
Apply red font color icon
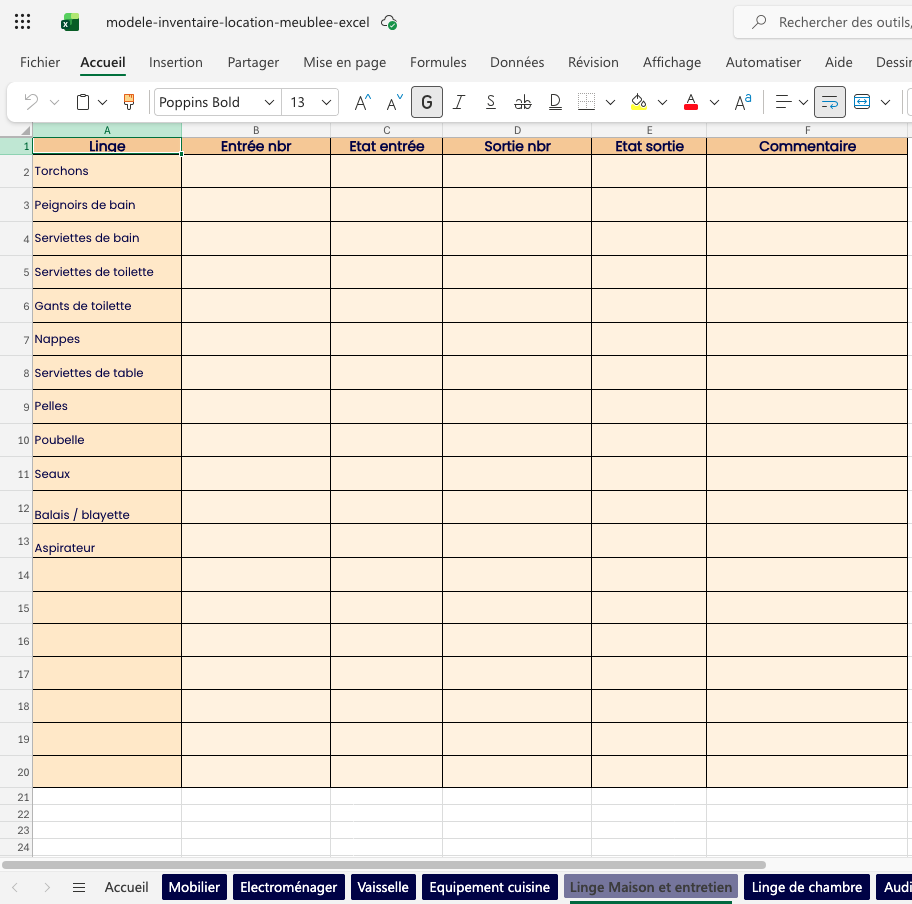(x=691, y=102)
